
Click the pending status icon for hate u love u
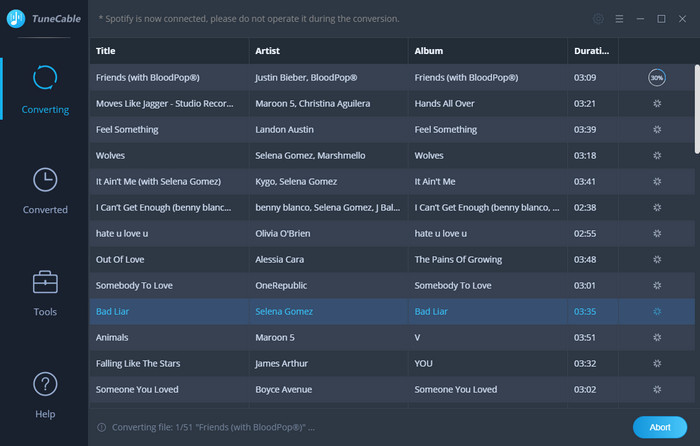(657, 233)
